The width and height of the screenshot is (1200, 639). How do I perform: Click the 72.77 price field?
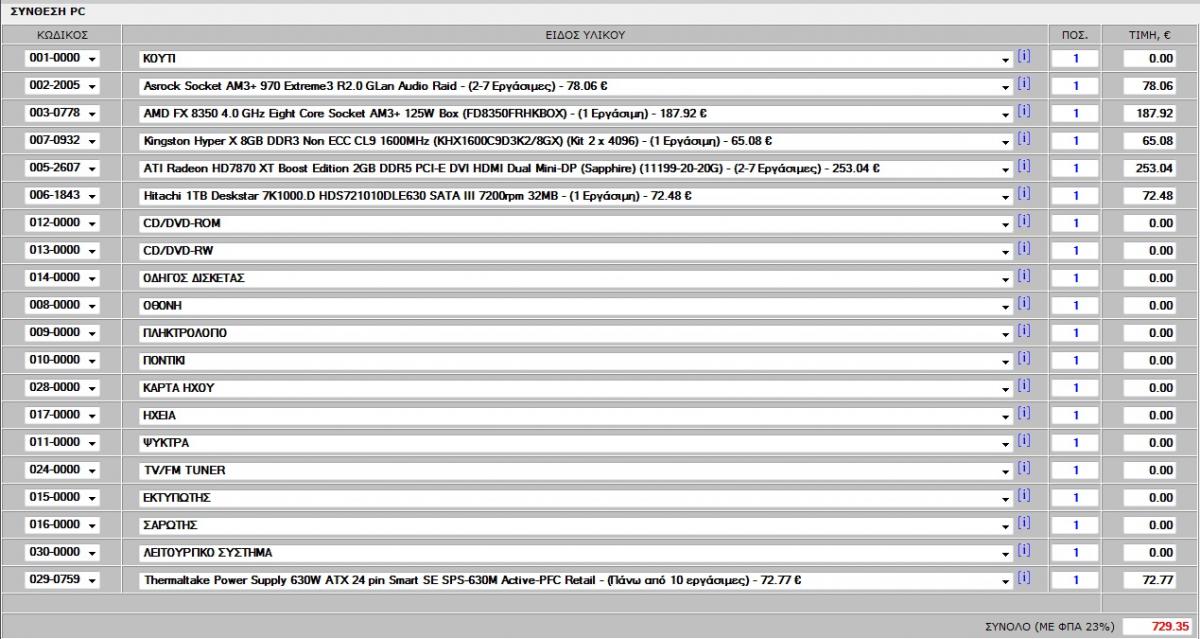[x=1150, y=580]
